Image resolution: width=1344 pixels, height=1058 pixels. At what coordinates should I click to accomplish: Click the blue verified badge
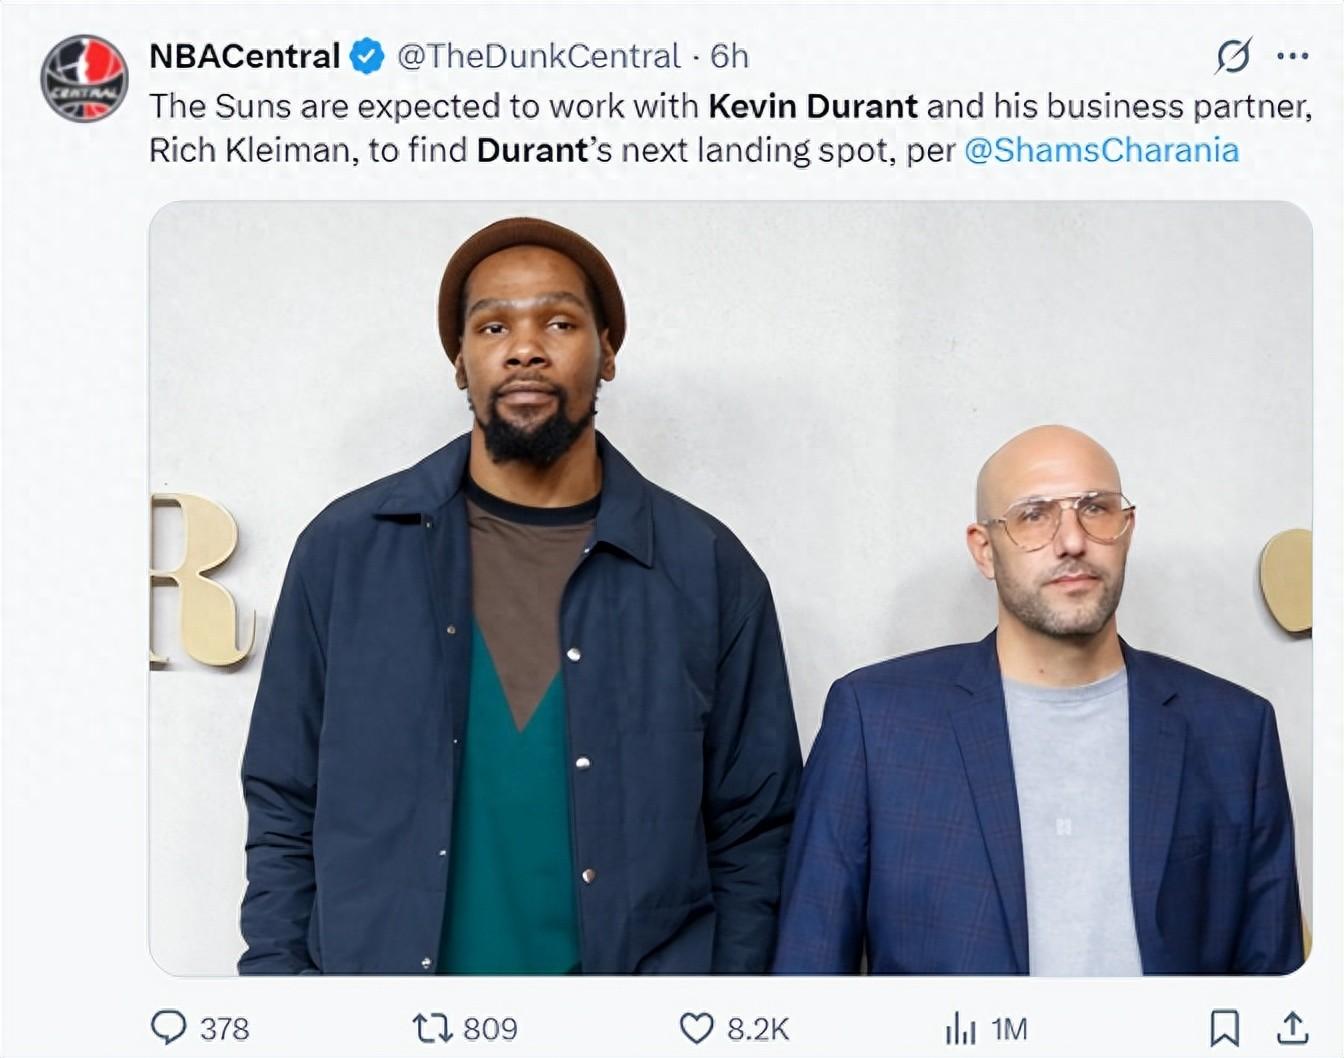(x=367, y=56)
